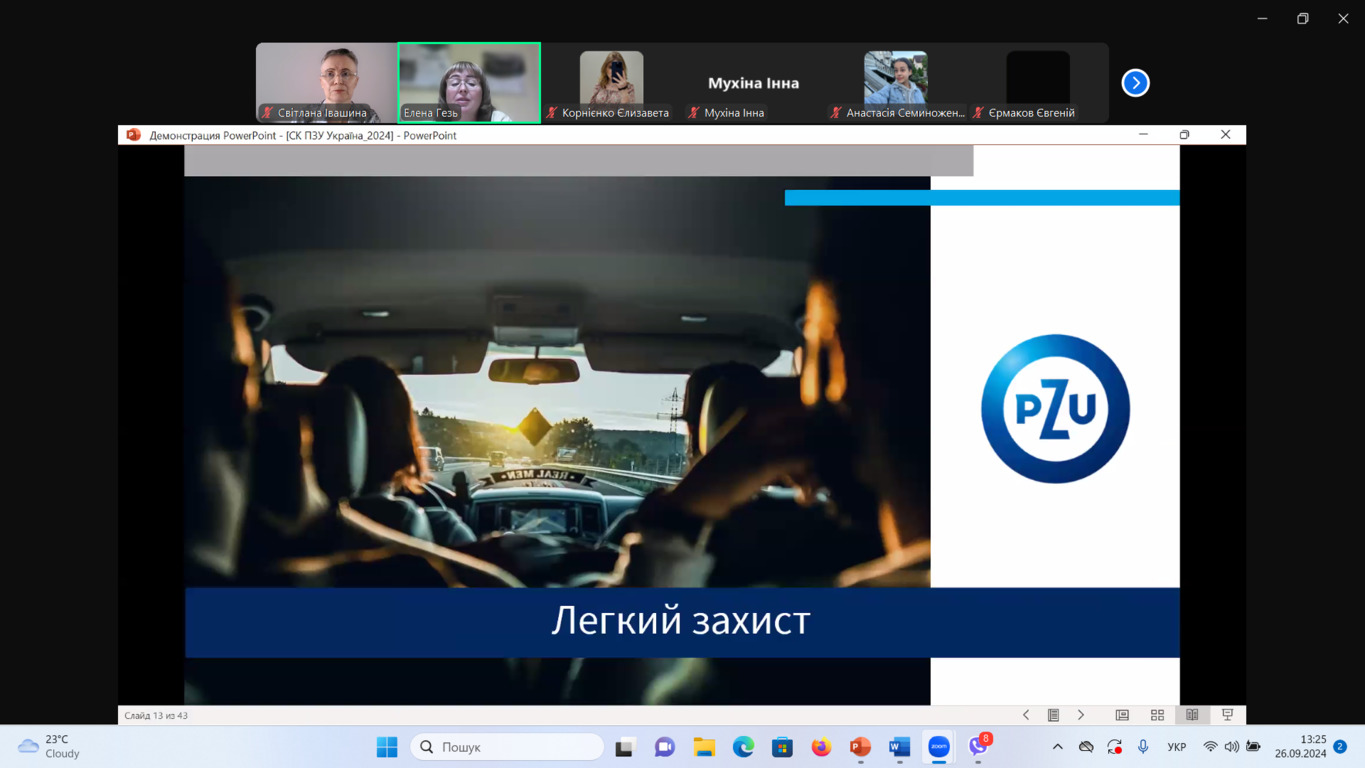The width and height of the screenshot is (1365, 768).
Task: Minimize the PowerPoint demonstration window
Action: point(1143,135)
